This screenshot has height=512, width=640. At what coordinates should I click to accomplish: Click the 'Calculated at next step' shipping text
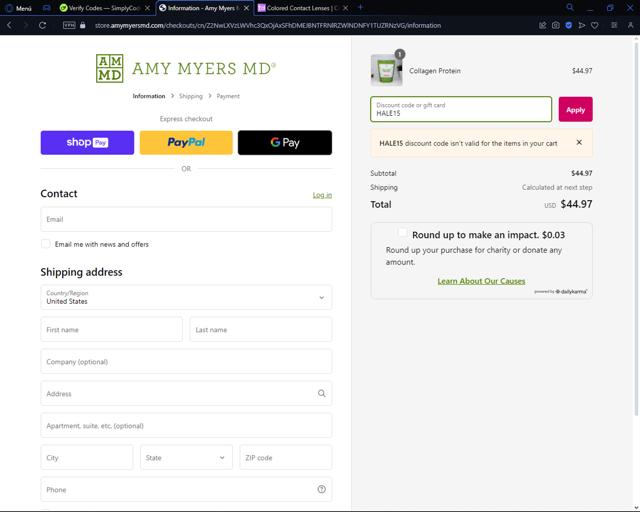point(557,187)
